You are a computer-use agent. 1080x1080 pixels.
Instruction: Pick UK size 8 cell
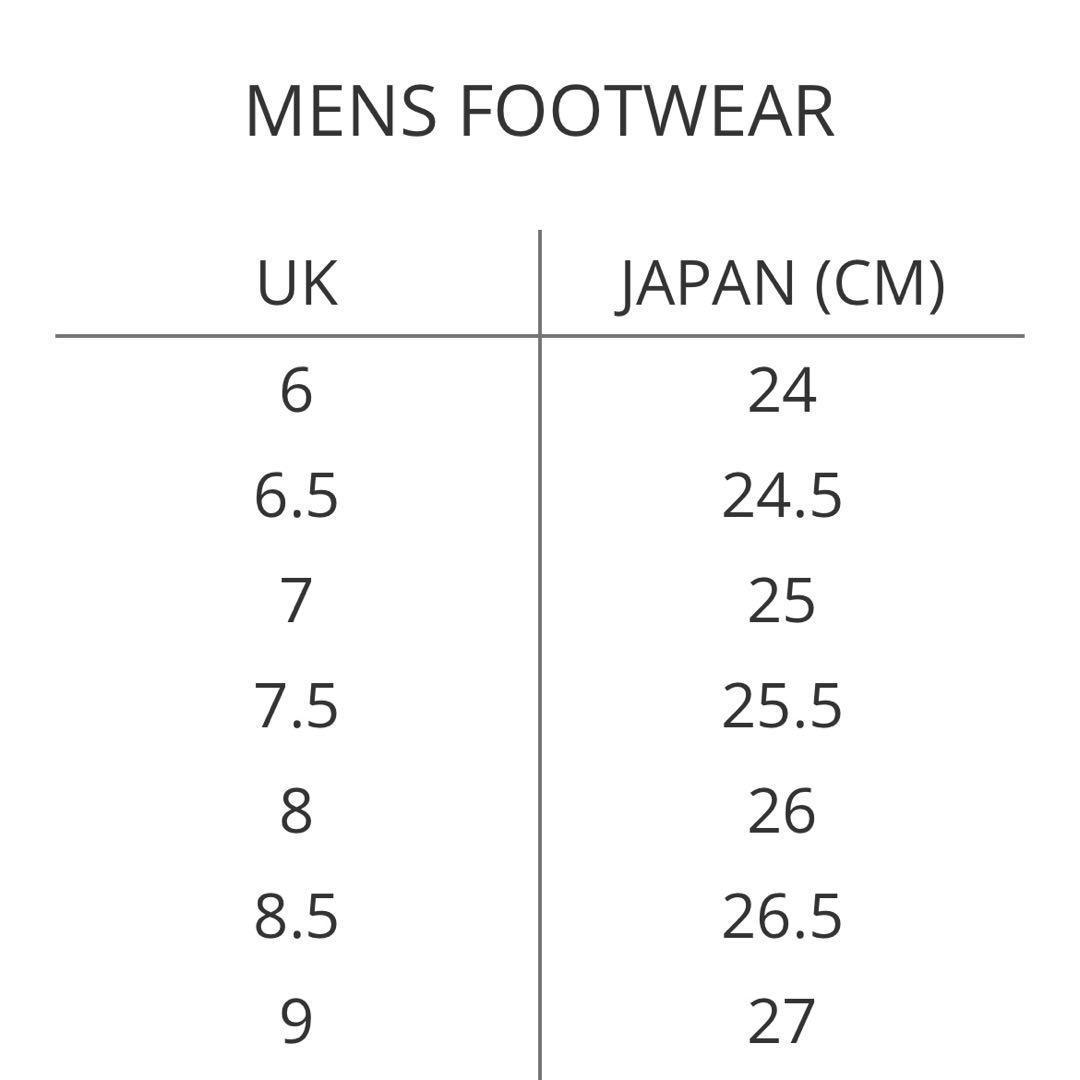tap(297, 812)
